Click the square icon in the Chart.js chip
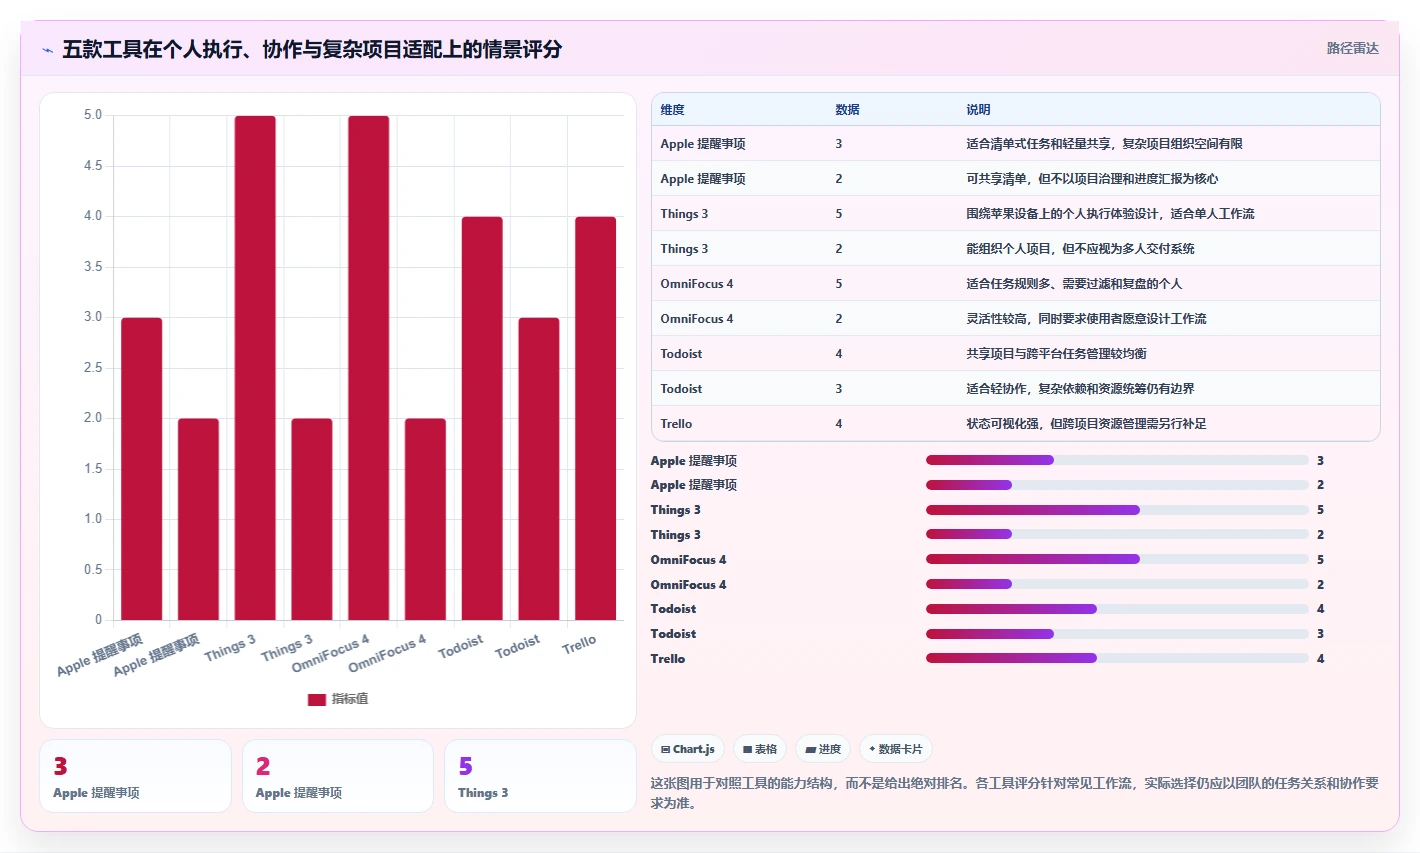 coord(665,749)
